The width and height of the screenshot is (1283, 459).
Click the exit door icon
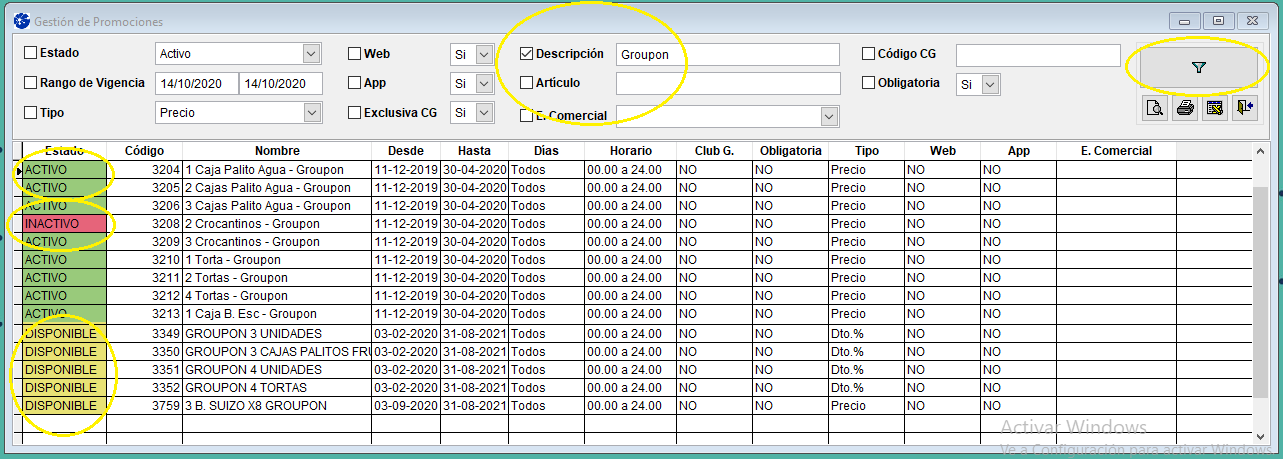[x=1244, y=108]
